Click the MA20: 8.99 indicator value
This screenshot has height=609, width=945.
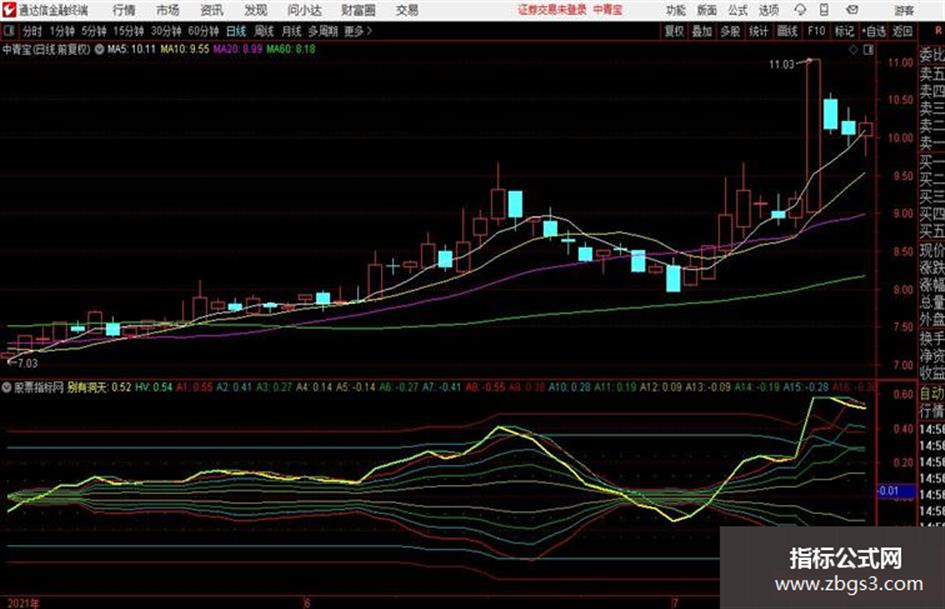tap(237, 49)
